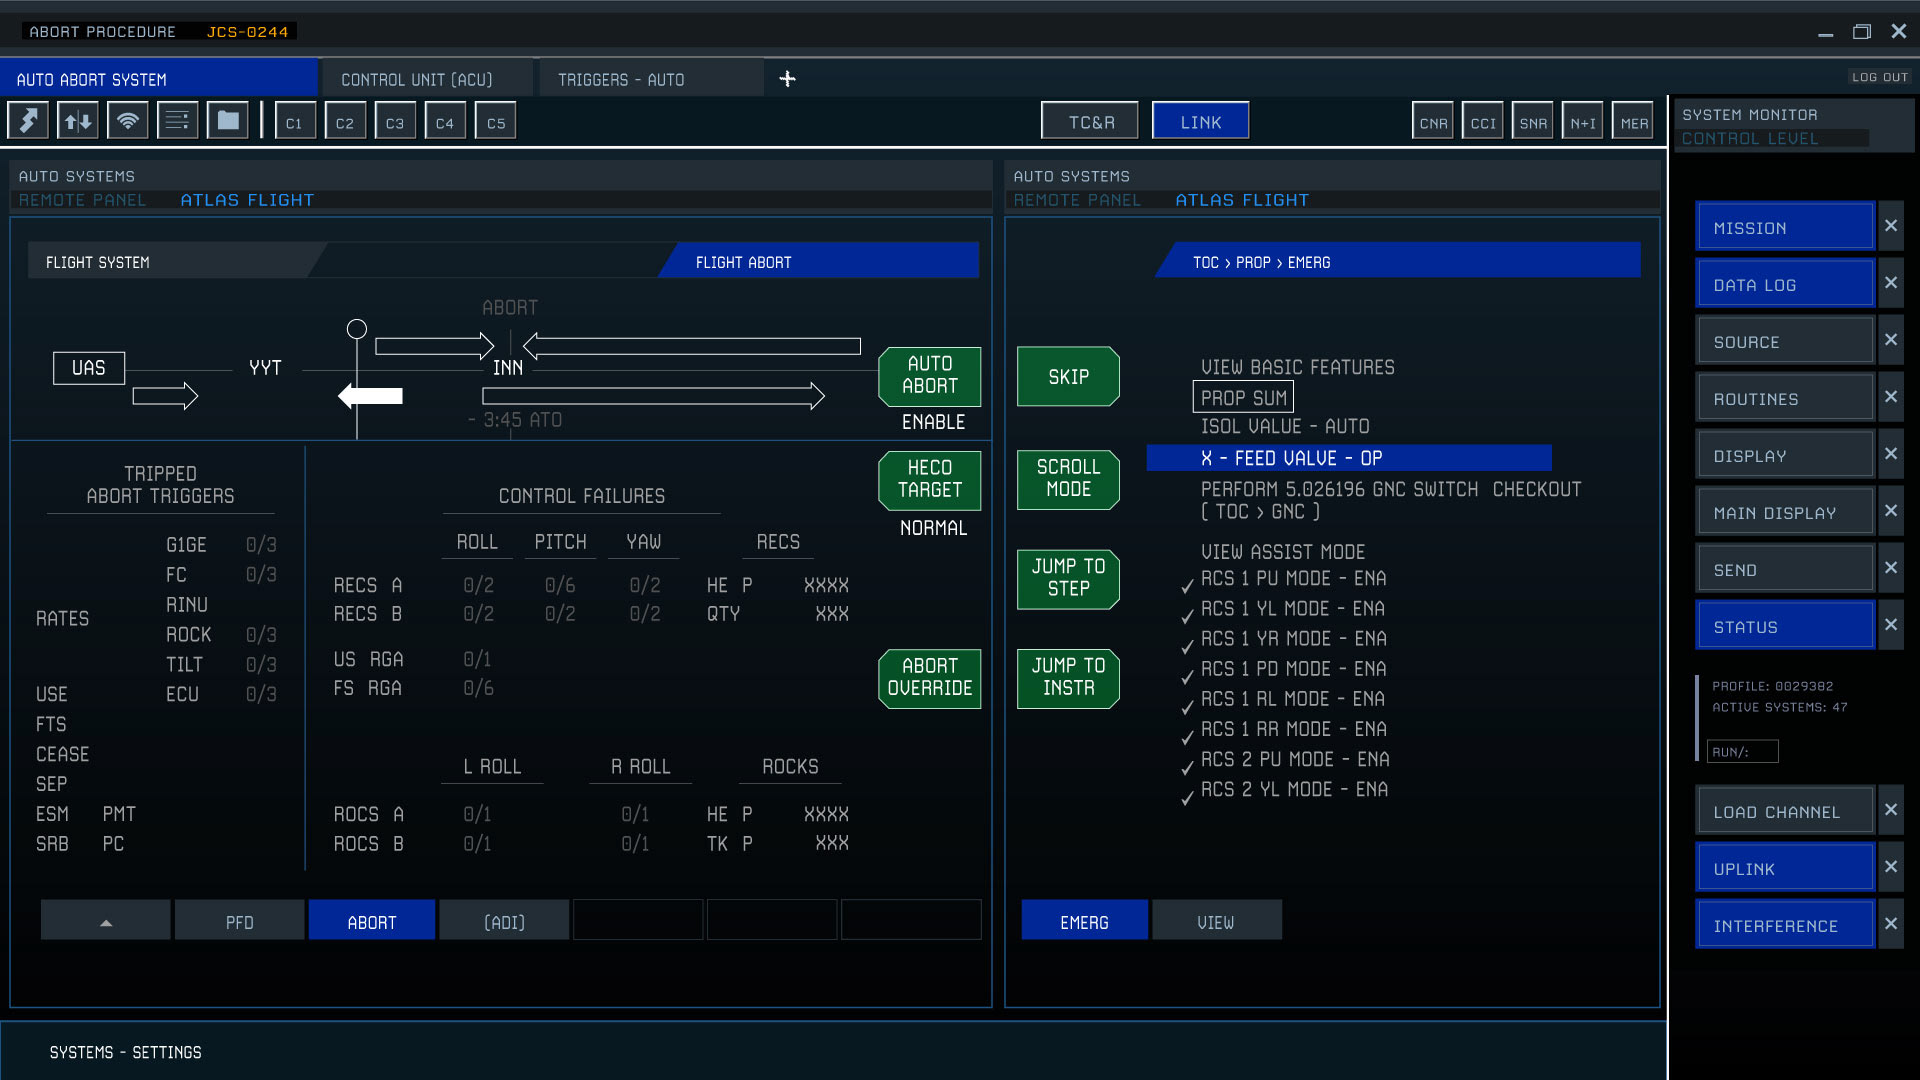Close the MISSION monitor item
Viewport: 1920px width, 1080px height.
click(1890, 226)
